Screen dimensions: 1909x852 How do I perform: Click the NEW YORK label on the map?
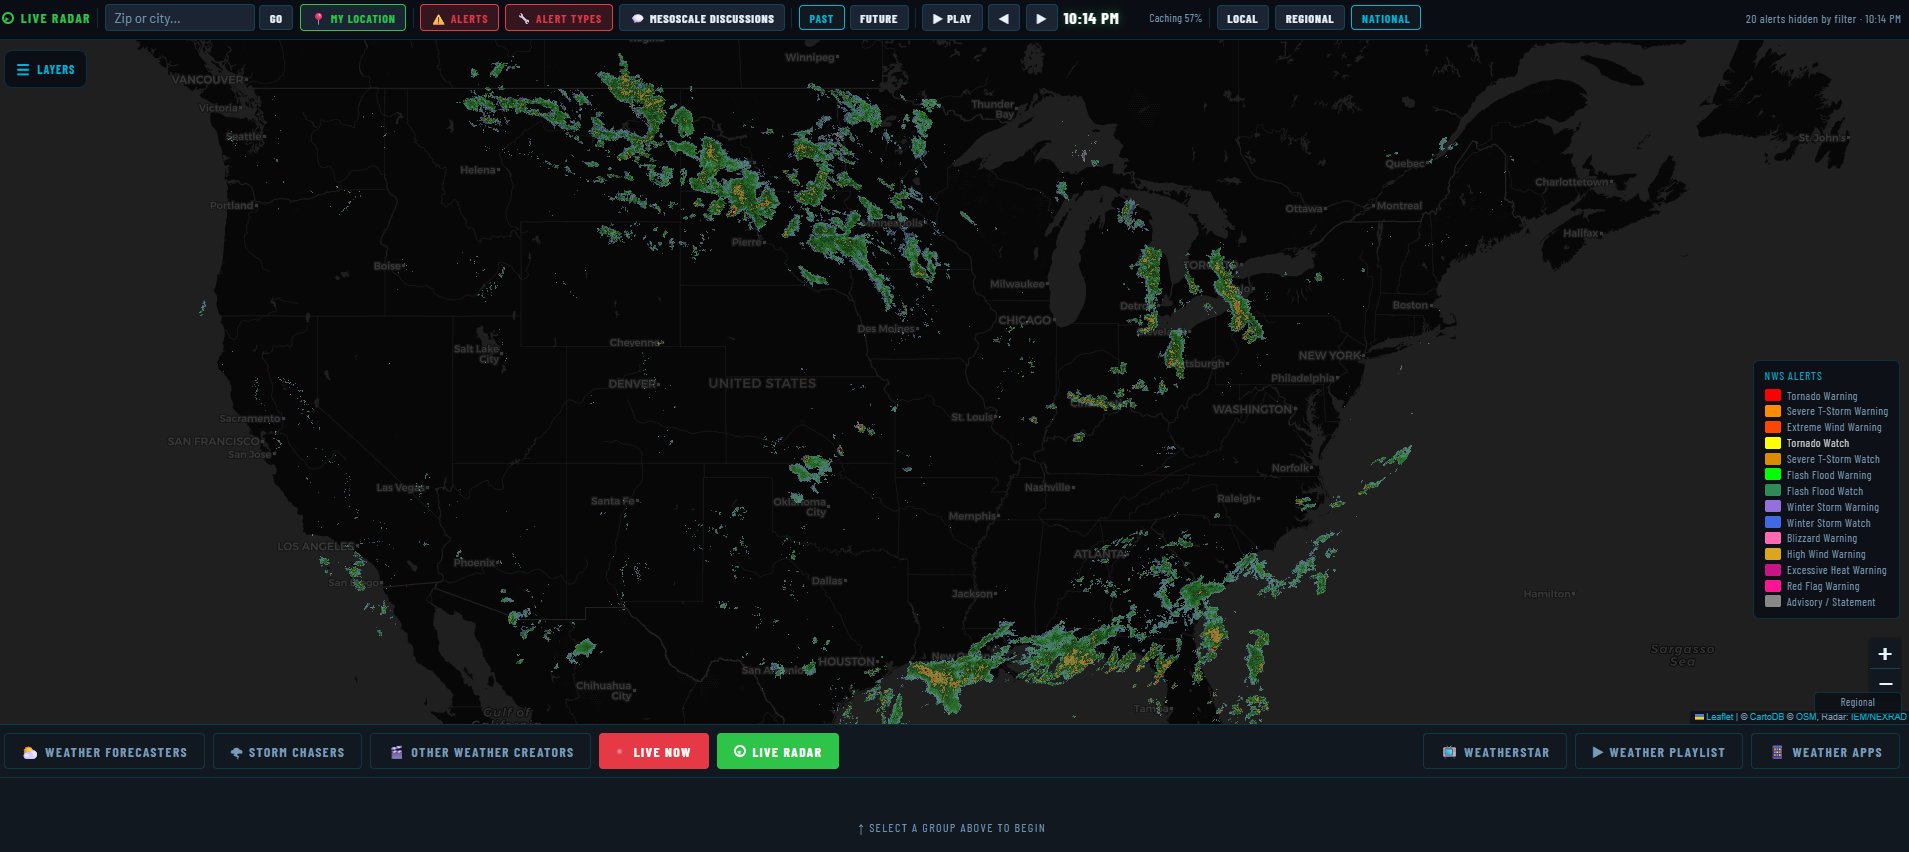click(1329, 355)
